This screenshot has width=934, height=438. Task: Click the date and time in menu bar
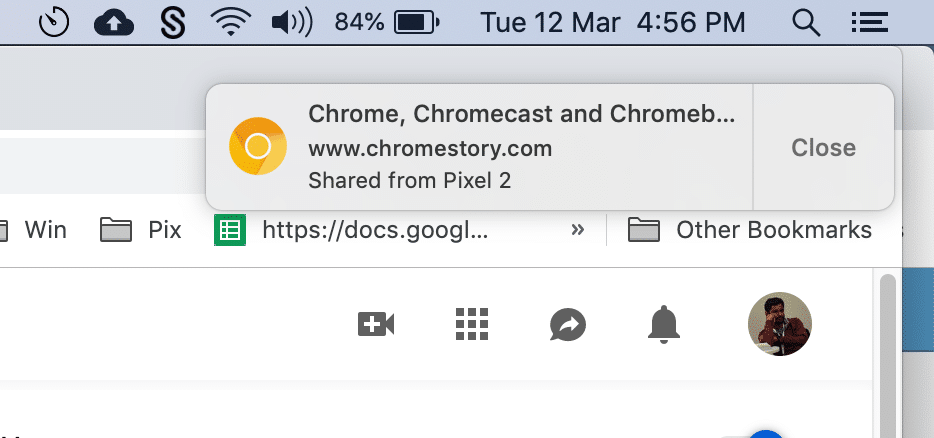[613, 22]
